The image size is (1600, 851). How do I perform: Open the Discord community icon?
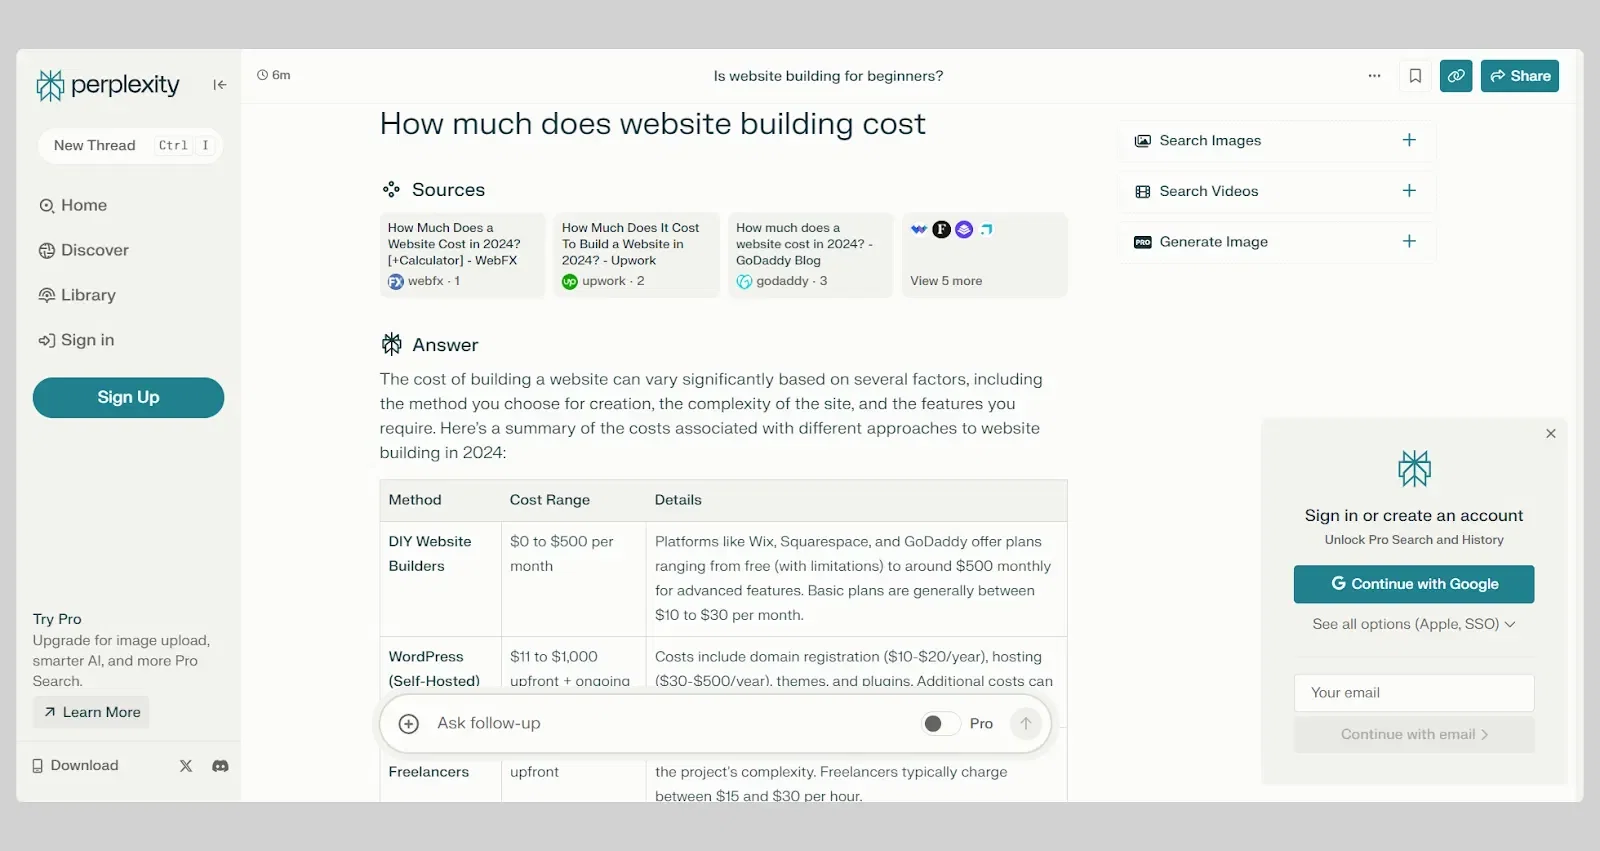click(x=221, y=766)
